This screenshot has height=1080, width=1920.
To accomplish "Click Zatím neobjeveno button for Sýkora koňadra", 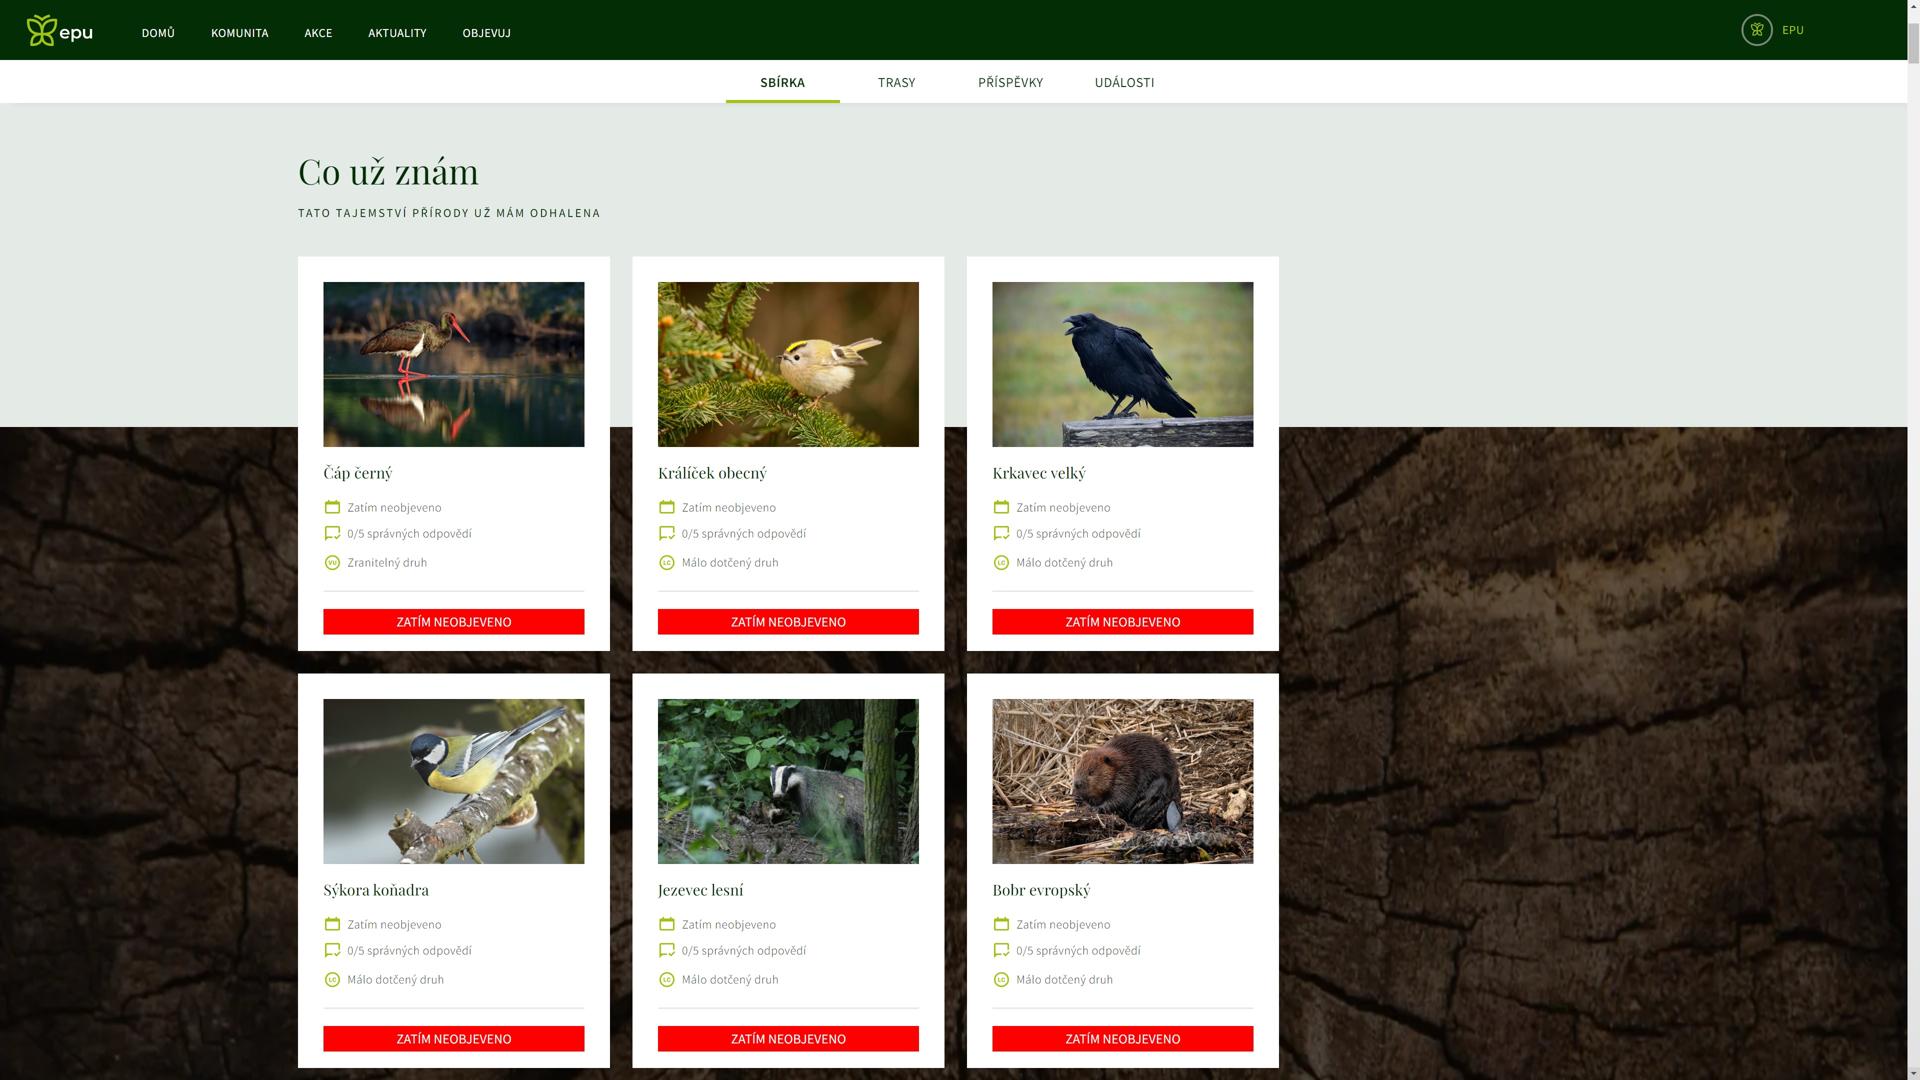I will pos(453,1039).
